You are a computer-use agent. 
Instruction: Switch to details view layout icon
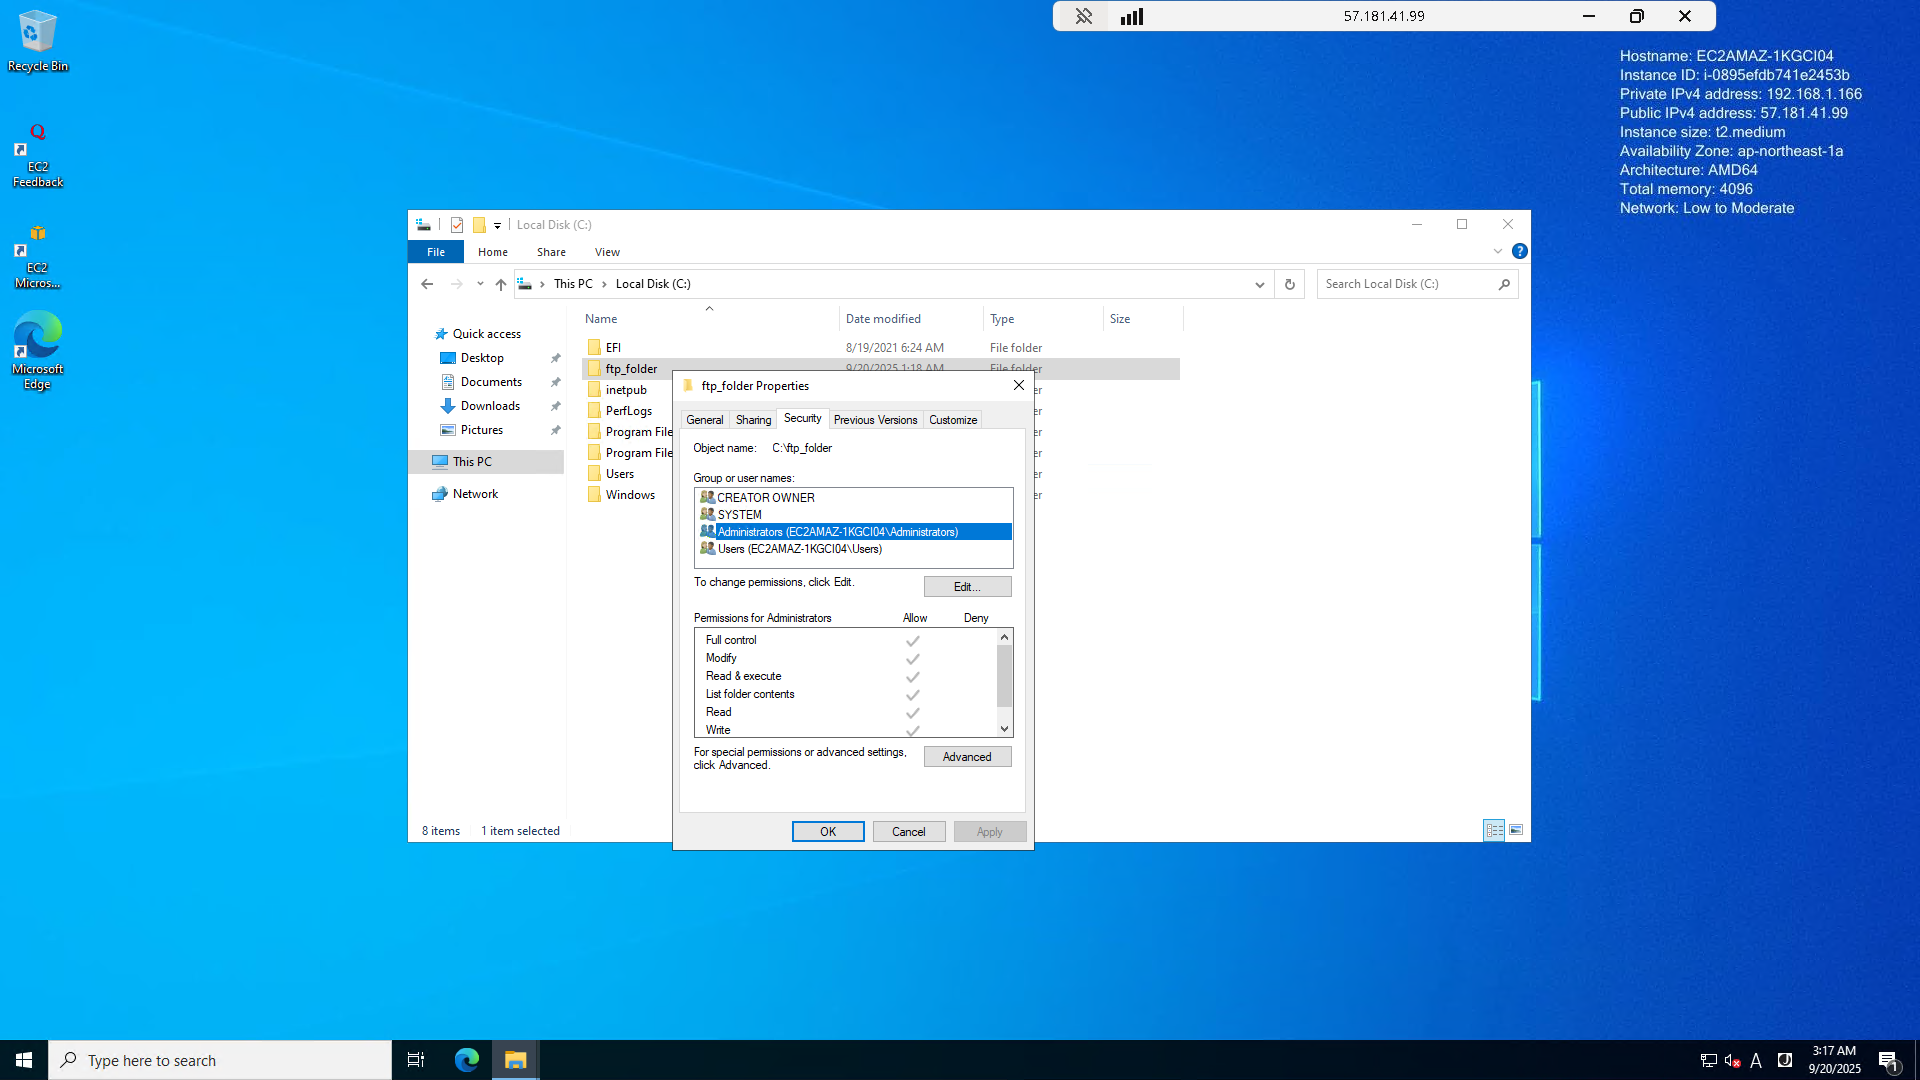coord(1494,831)
